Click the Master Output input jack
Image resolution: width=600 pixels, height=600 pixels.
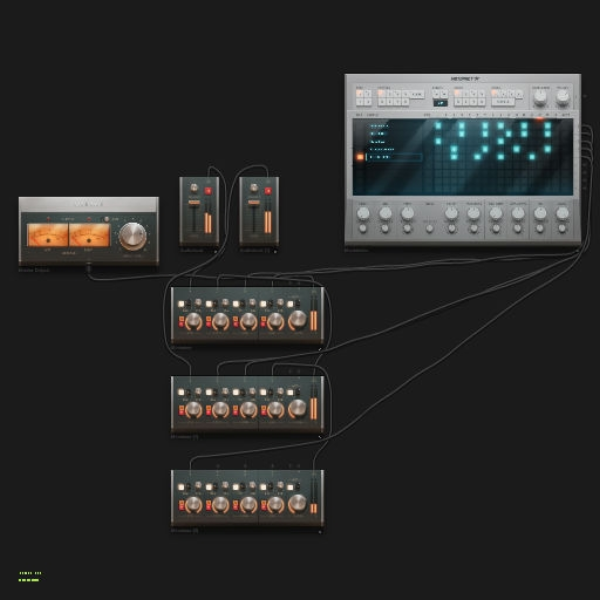(89, 267)
